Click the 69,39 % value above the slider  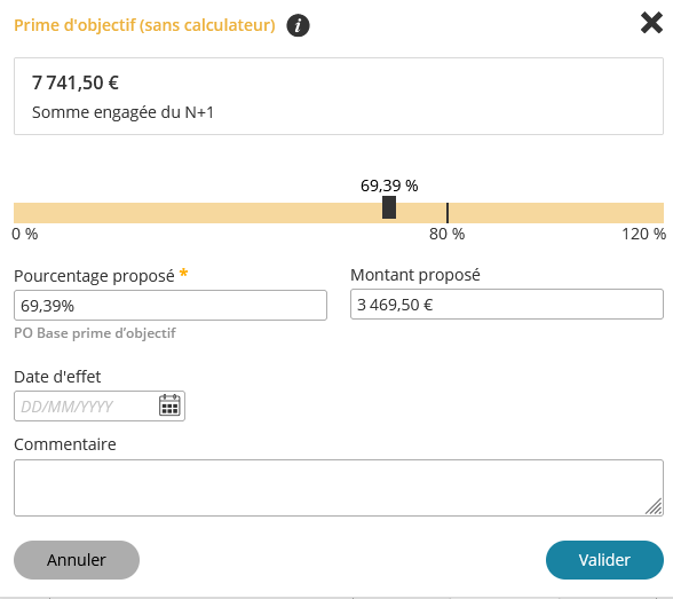pos(389,185)
